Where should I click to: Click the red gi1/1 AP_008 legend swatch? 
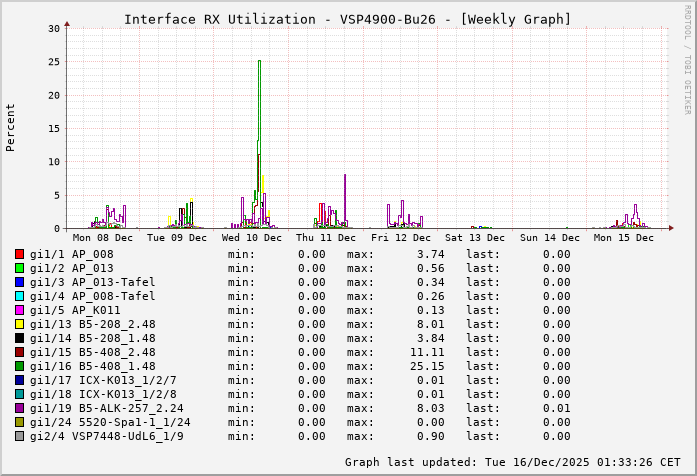pyautogui.click(x=19, y=254)
